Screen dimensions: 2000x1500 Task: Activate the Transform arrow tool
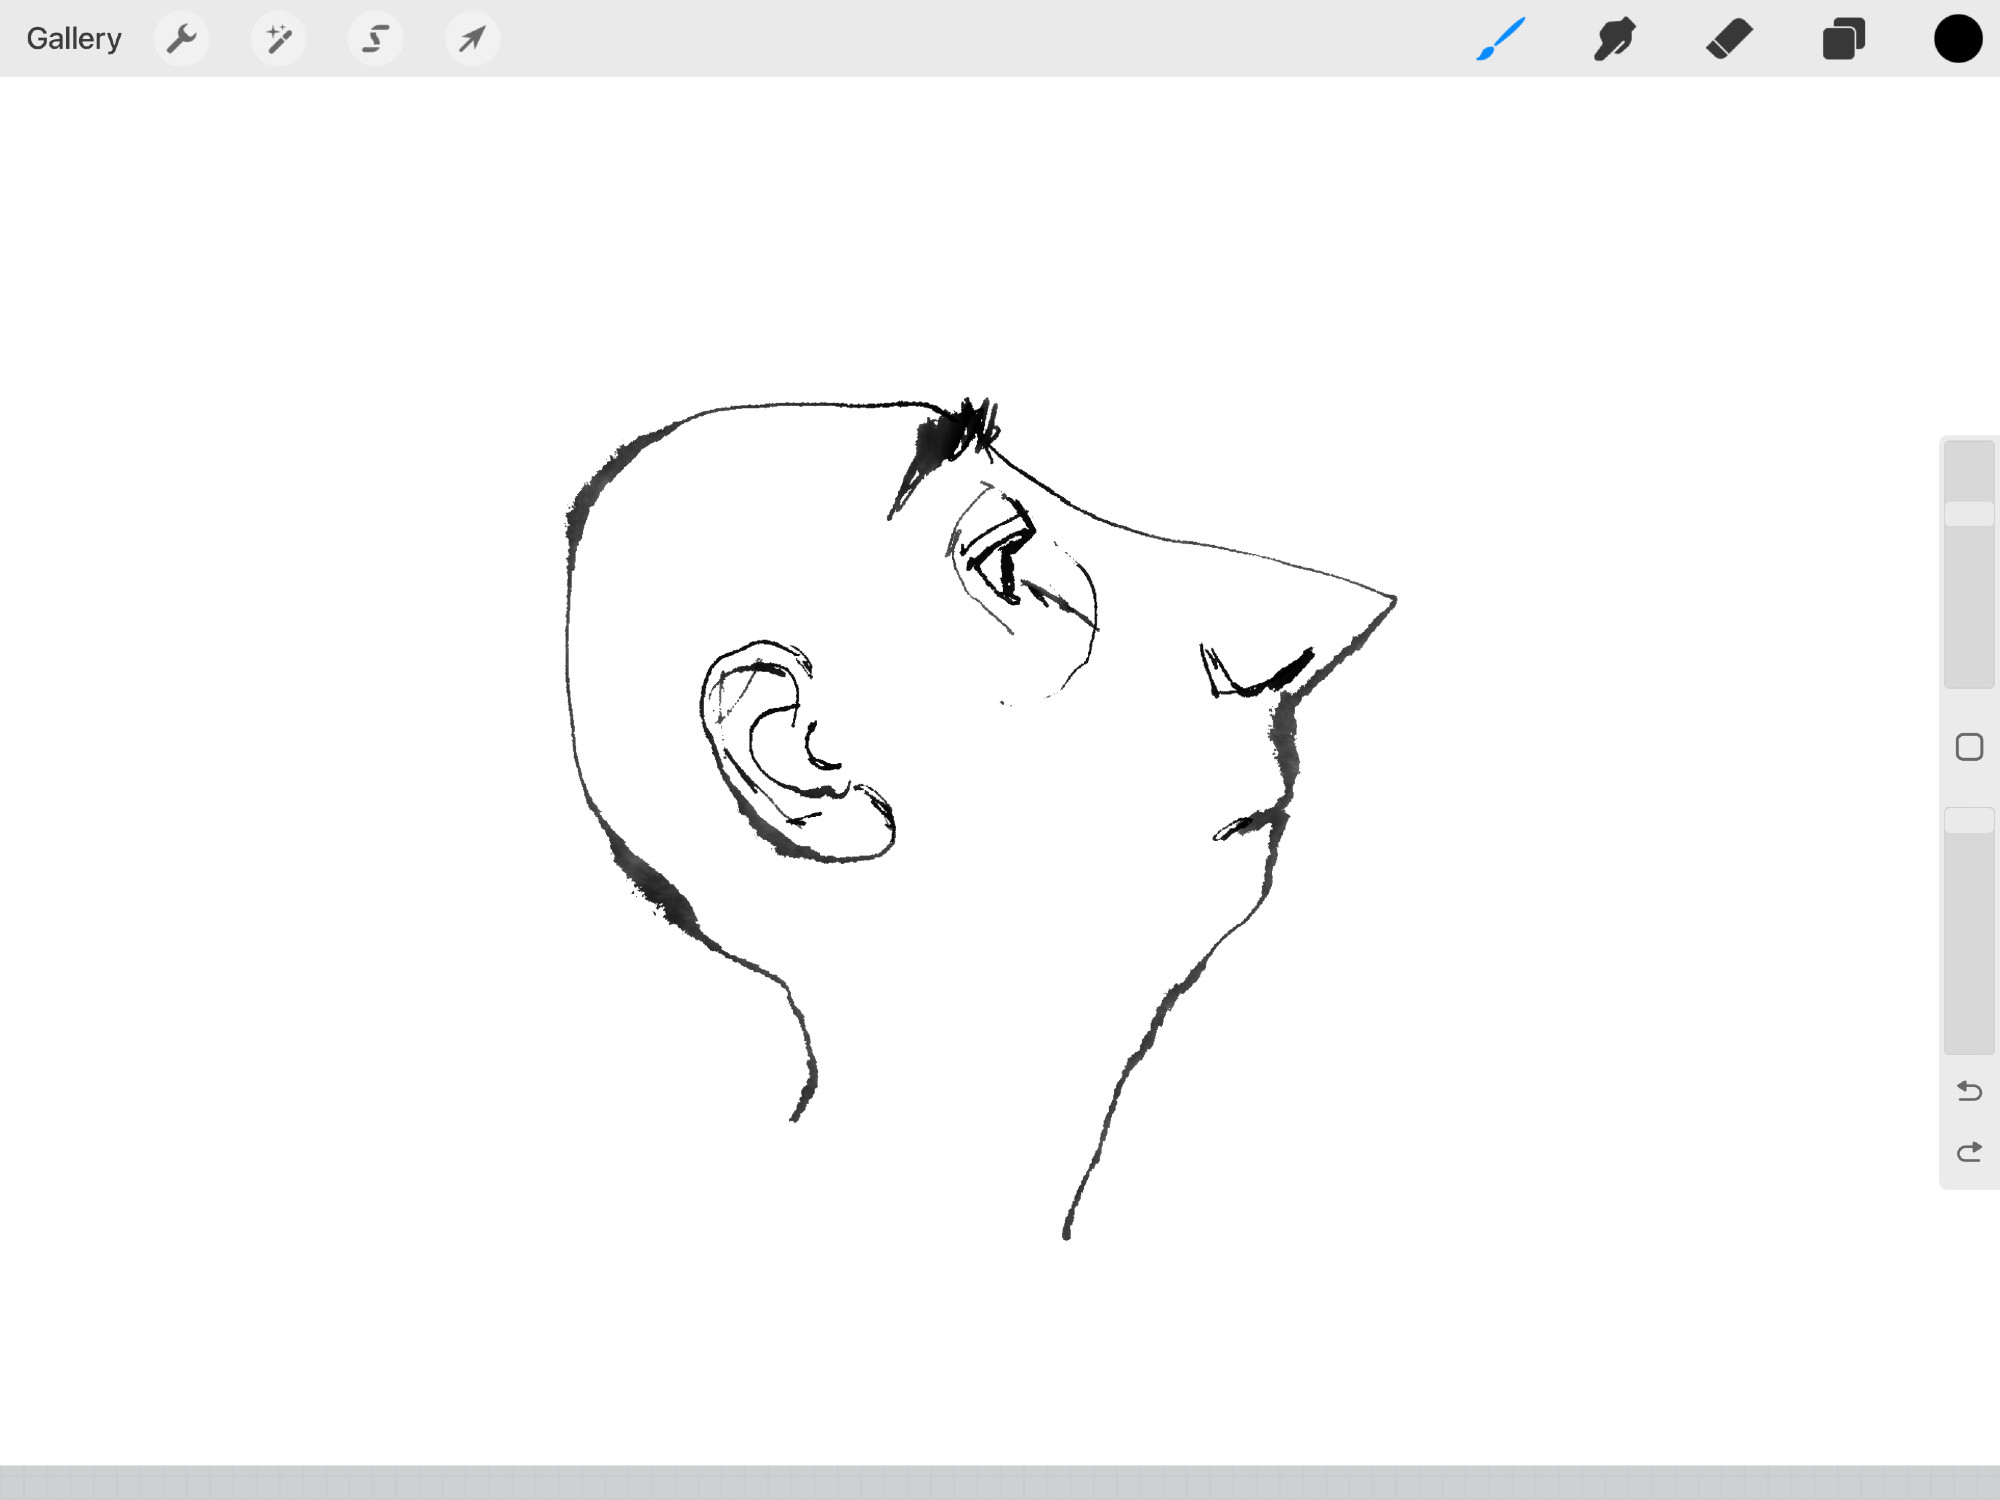pyautogui.click(x=472, y=39)
